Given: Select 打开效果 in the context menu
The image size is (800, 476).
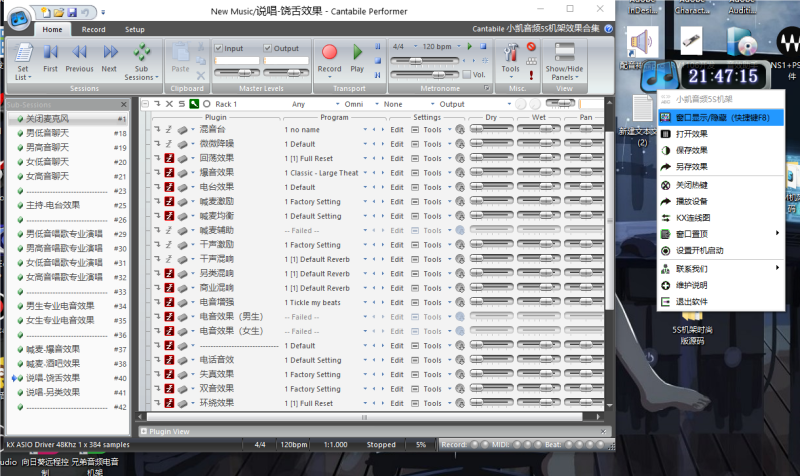Looking at the screenshot, I should tap(720, 134).
